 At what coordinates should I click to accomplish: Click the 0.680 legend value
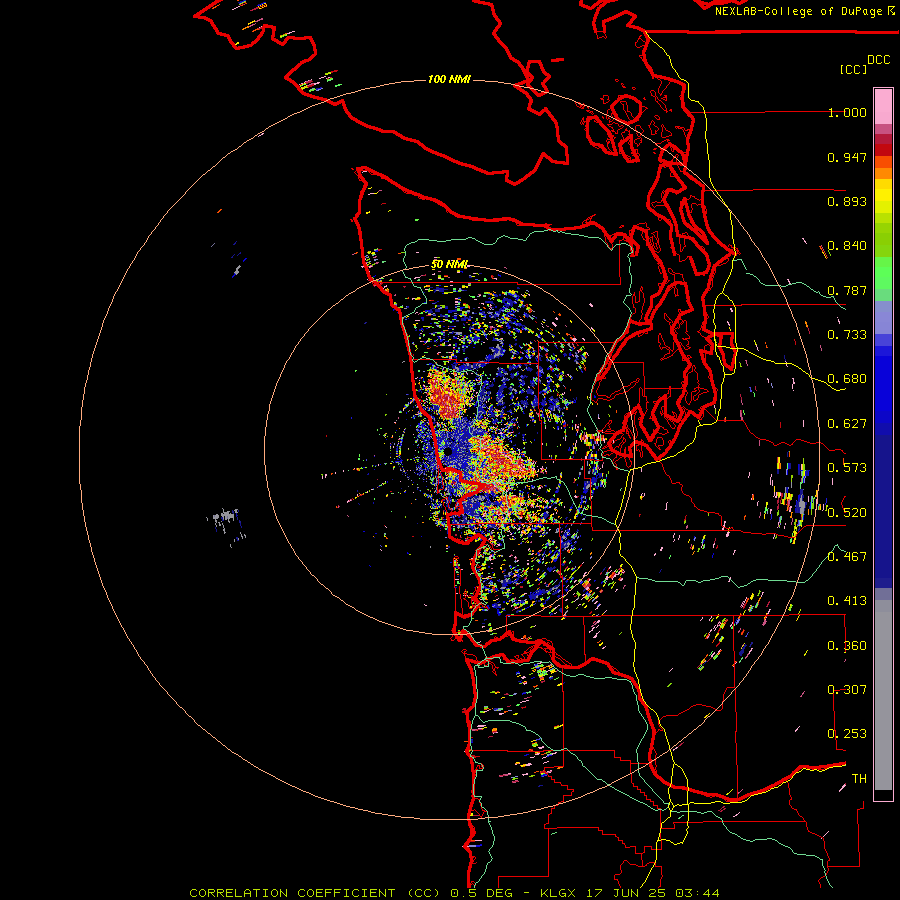[847, 379]
